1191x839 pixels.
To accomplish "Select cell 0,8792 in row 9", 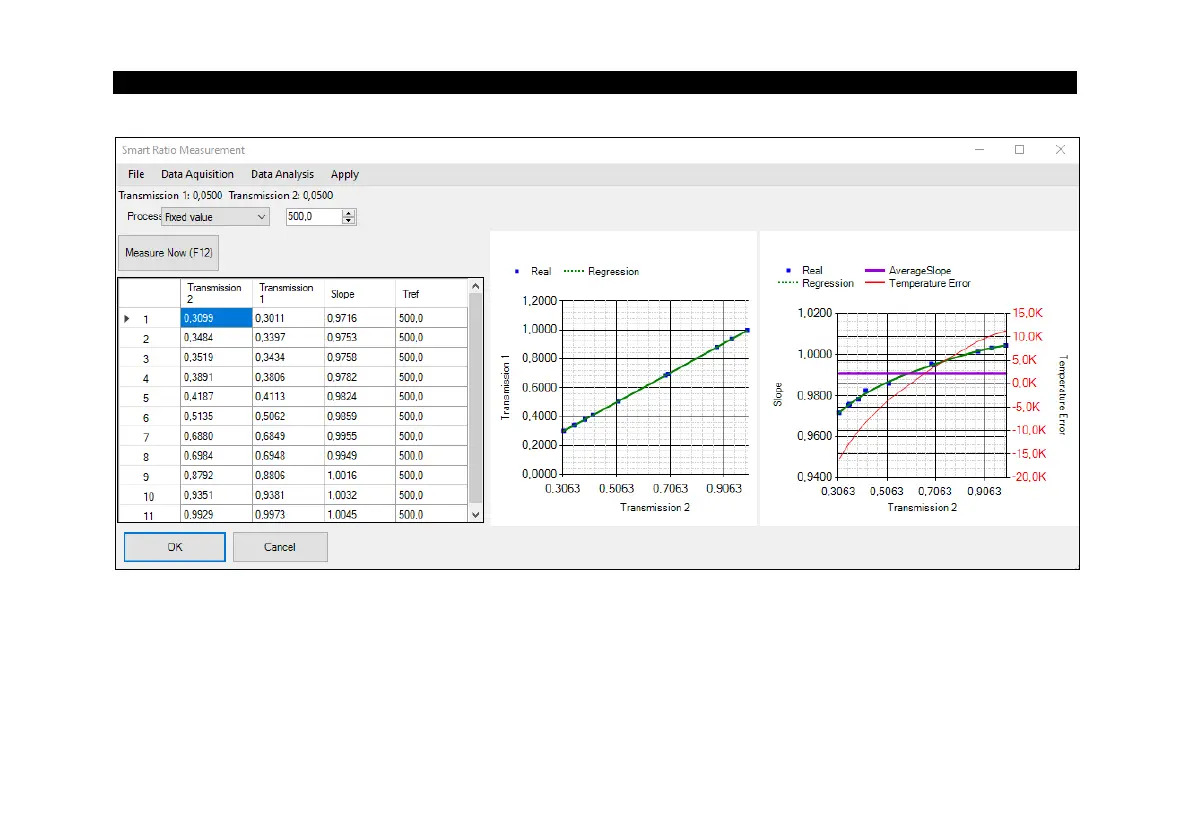I will (x=216, y=475).
